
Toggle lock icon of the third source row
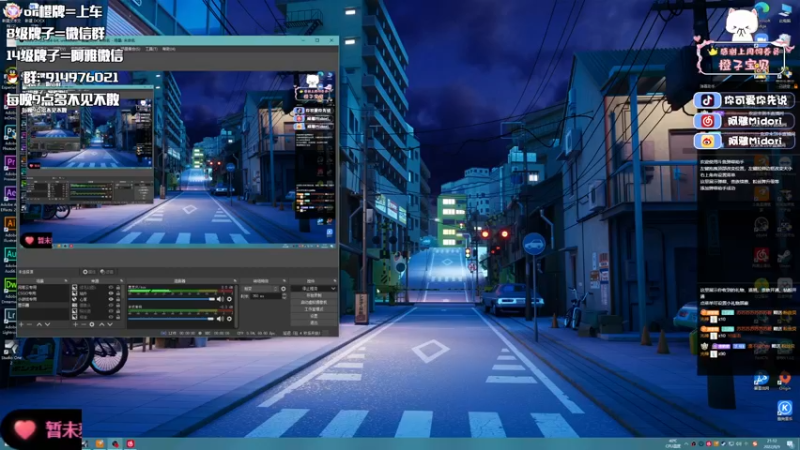(118, 299)
